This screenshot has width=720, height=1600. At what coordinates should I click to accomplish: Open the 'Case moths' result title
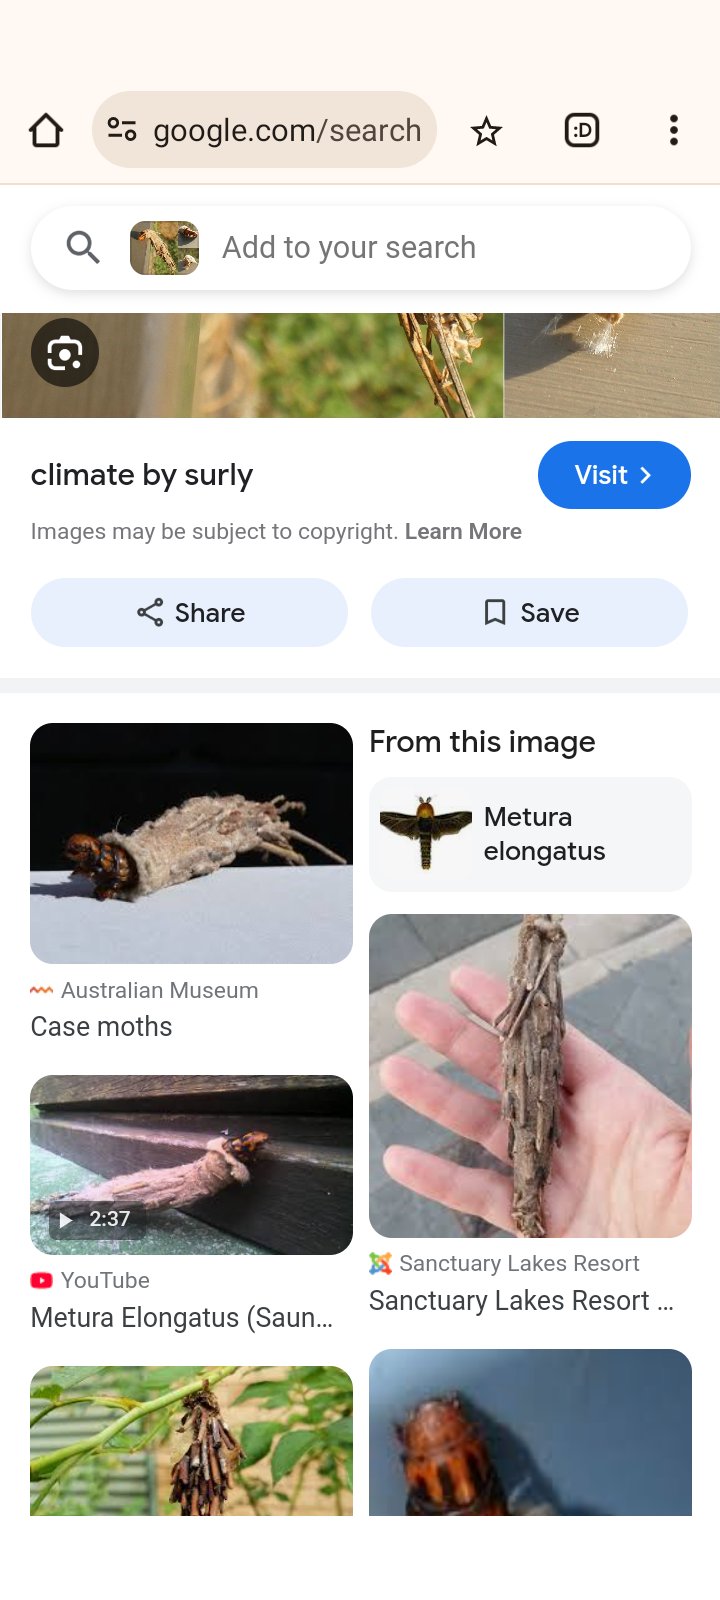[x=102, y=1027]
